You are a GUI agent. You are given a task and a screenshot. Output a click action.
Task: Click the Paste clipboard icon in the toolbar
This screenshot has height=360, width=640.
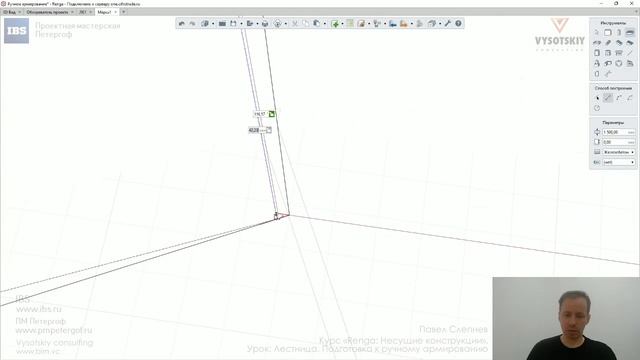click(x=316, y=24)
